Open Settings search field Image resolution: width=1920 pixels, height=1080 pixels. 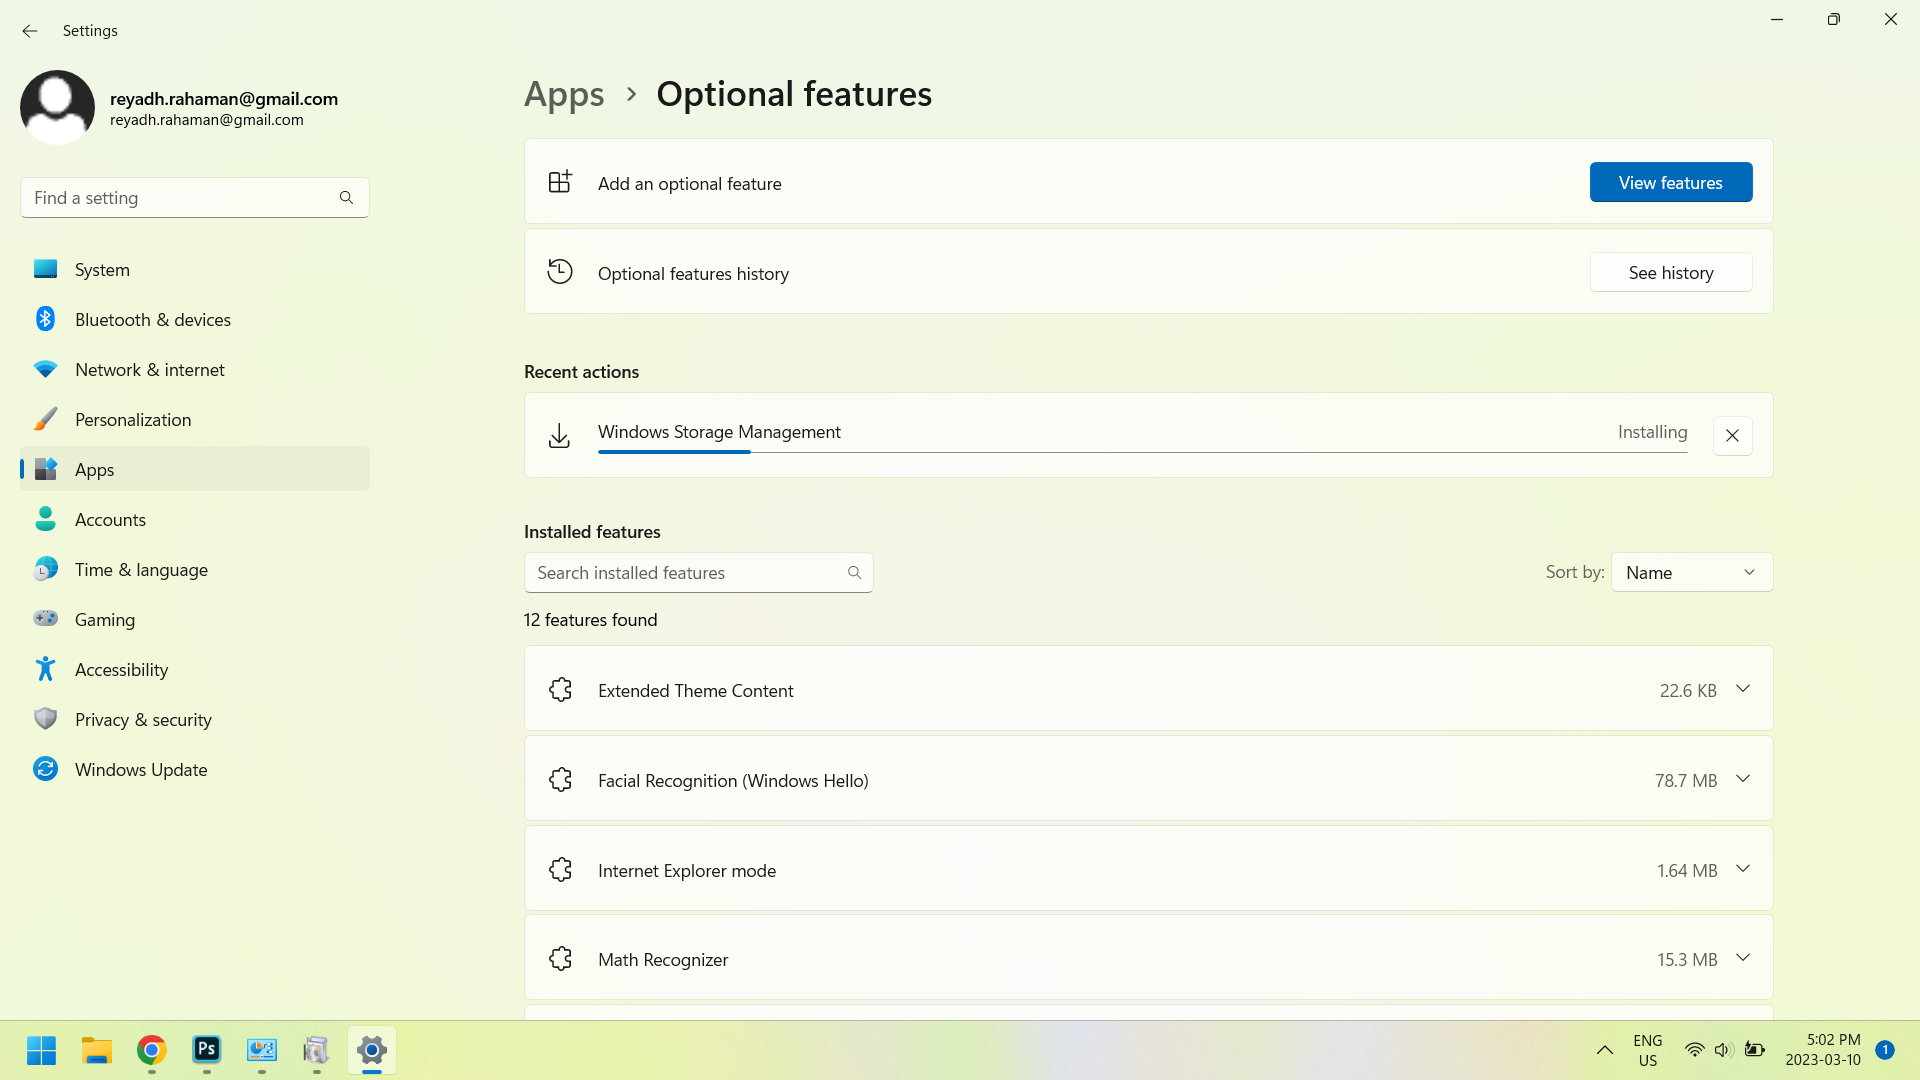pyautogui.click(x=194, y=198)
